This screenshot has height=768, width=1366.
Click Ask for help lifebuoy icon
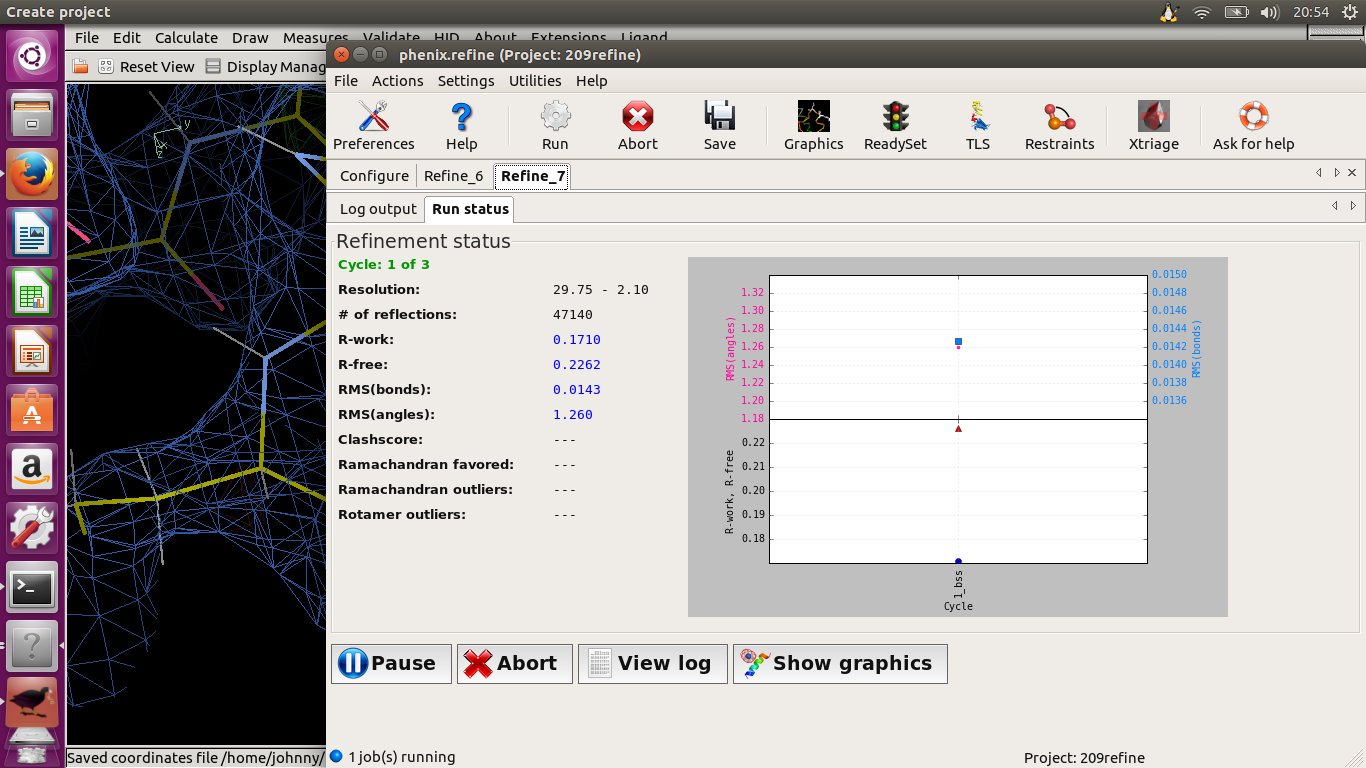[1253, 125]
